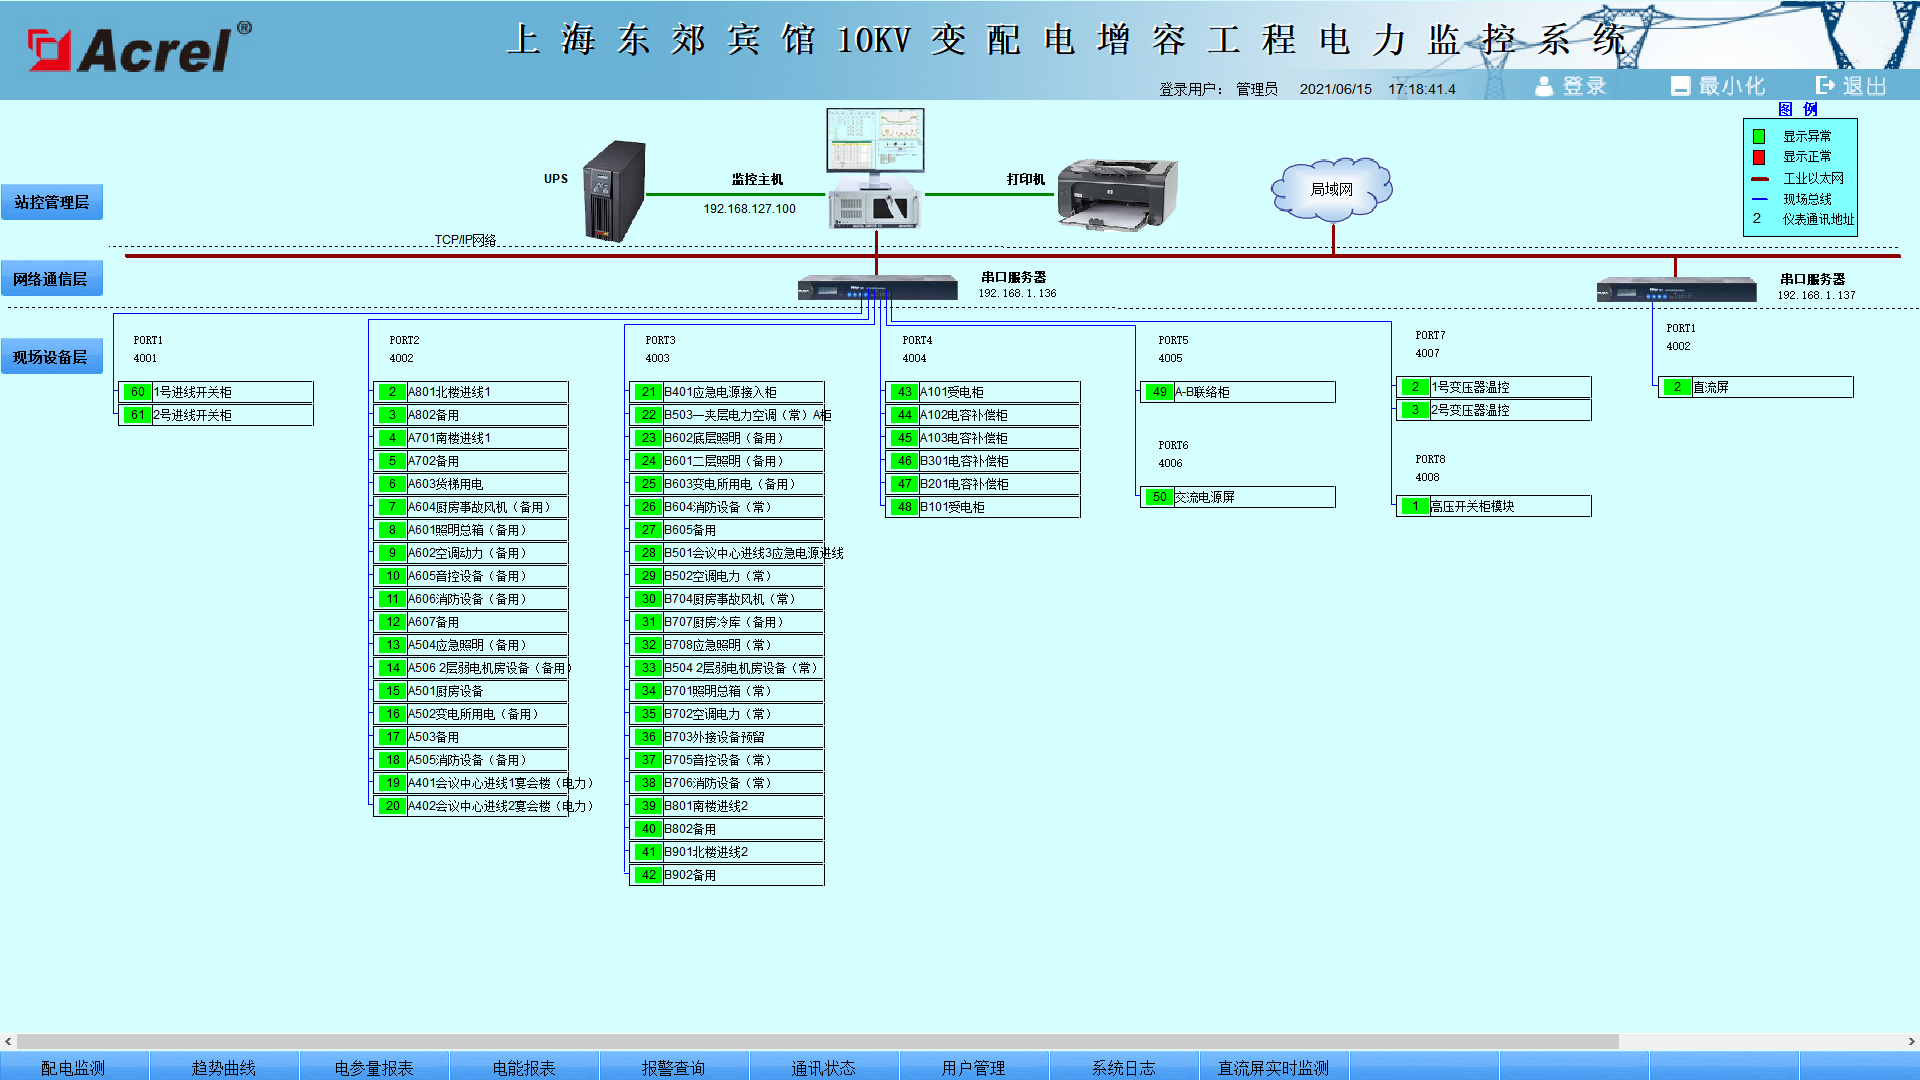Click status indicator 2 for 直流屏

(1677, 387)
